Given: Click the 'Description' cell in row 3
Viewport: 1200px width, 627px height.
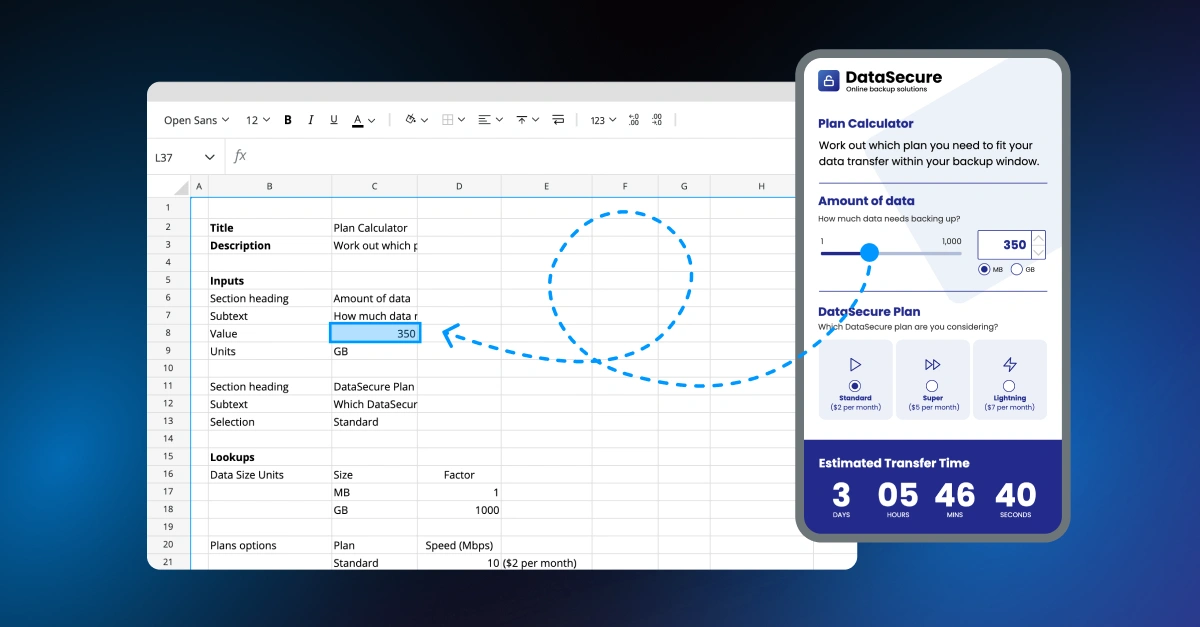Looking at the screenshot, I should click(269, 245).
